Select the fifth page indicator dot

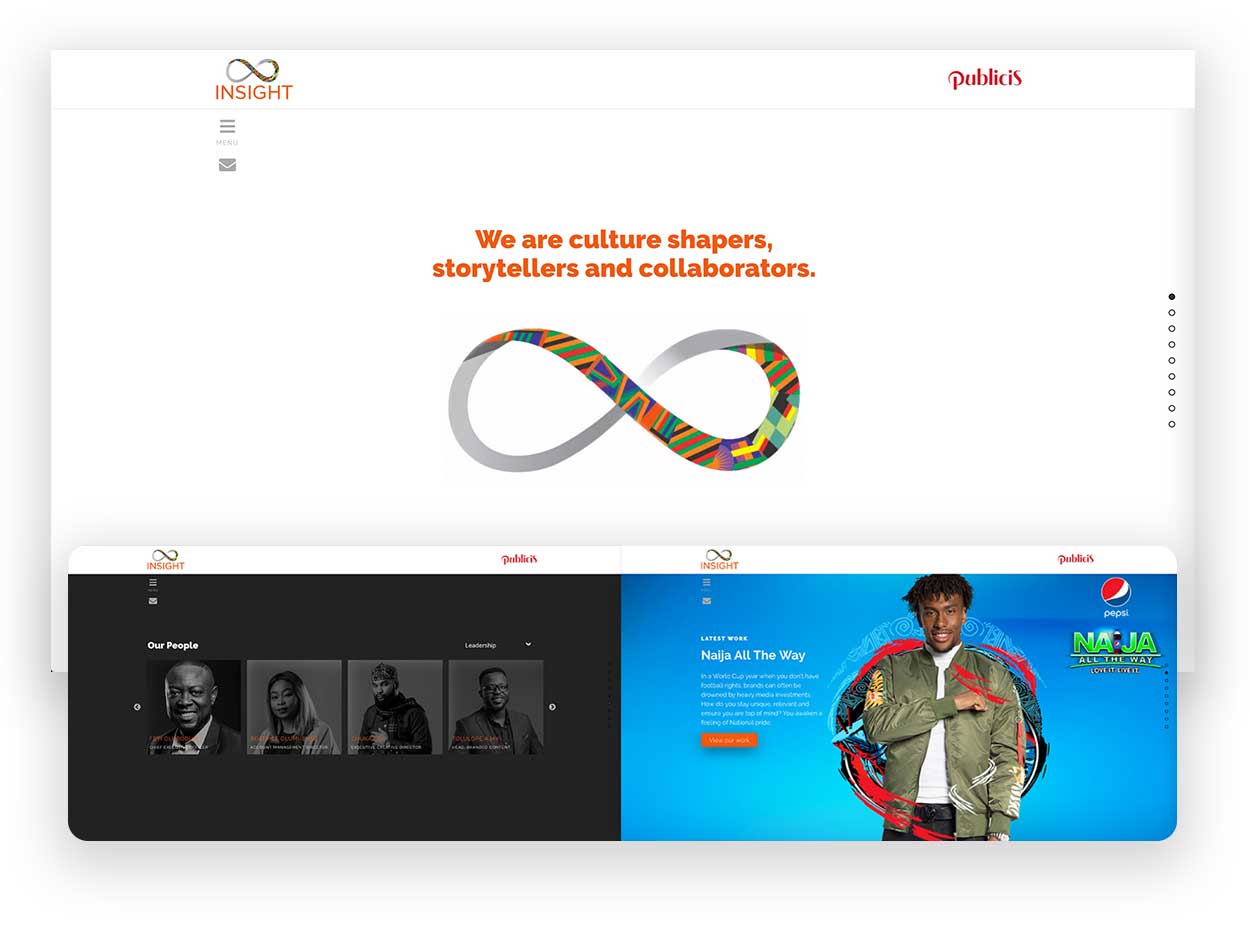[x=1172, y=360]
